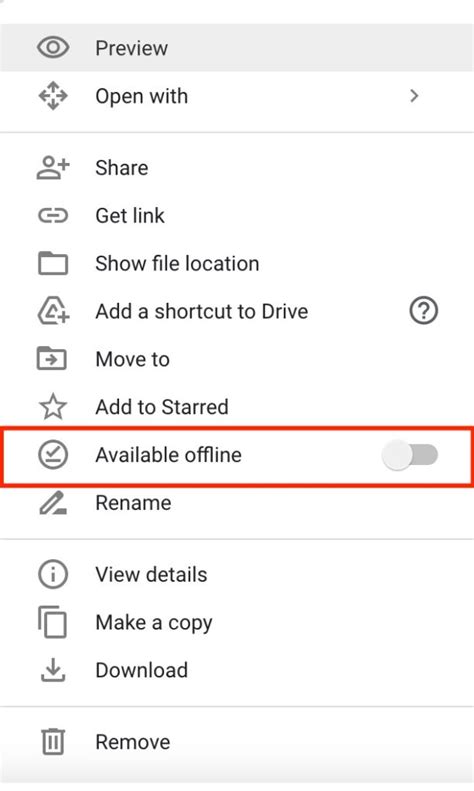Expand the Open with submenu arrow
This screenshot has width=474, height=791.
(x=414, y=96)
